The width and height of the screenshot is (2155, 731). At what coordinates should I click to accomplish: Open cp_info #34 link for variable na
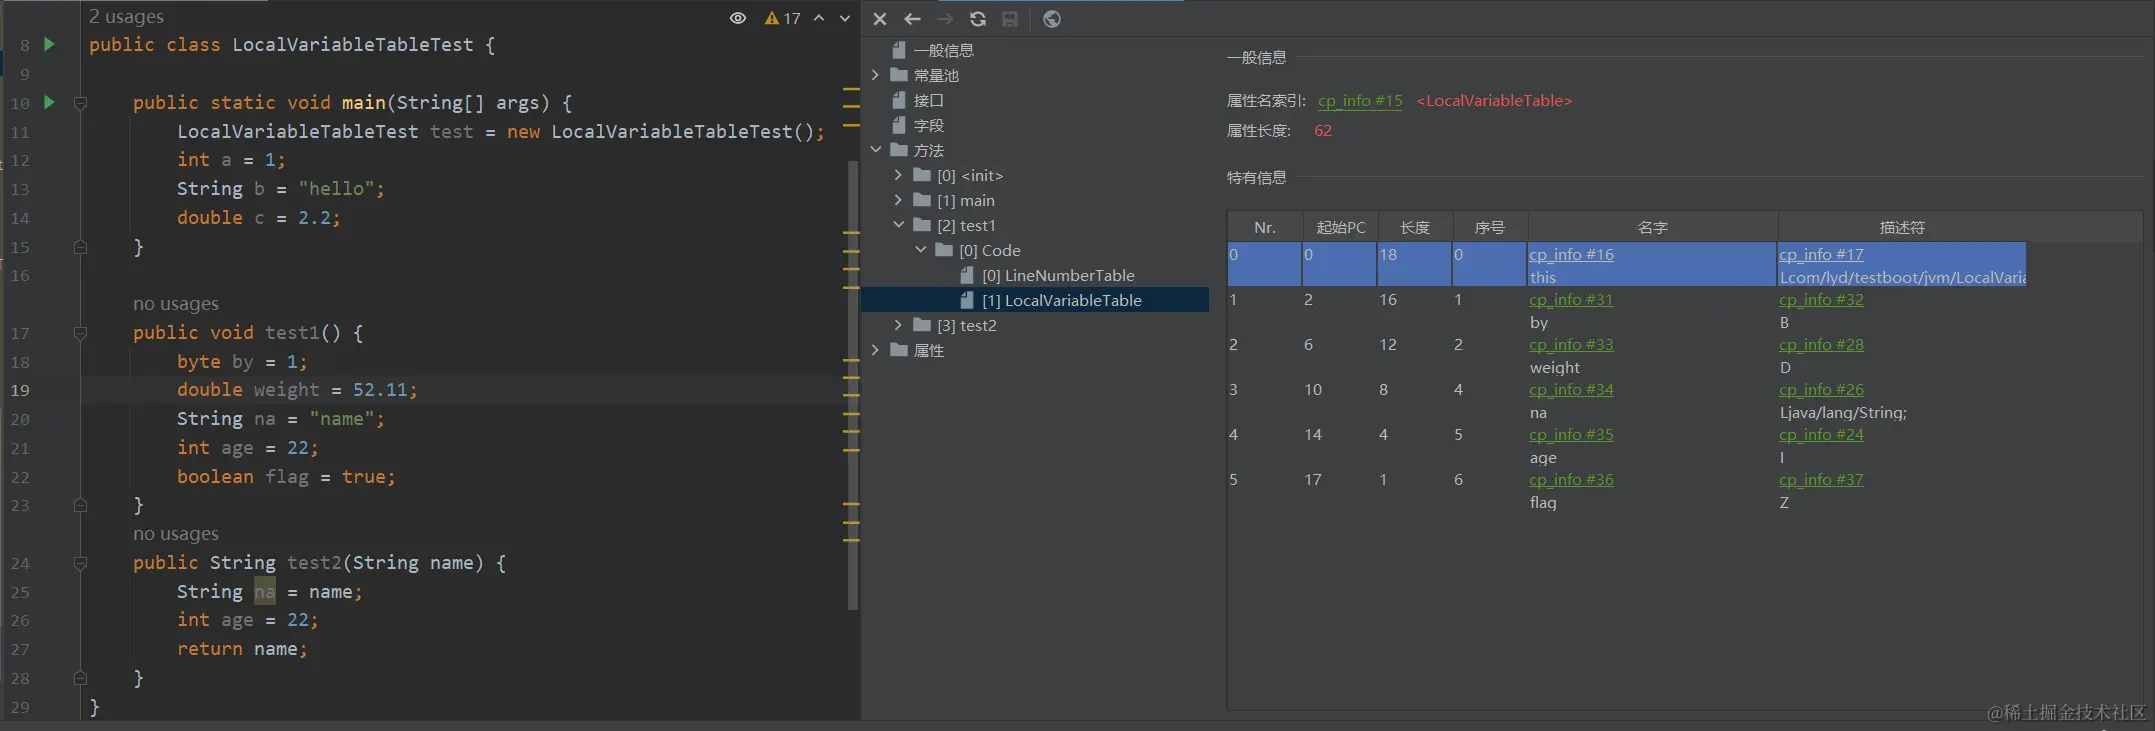1571,390
